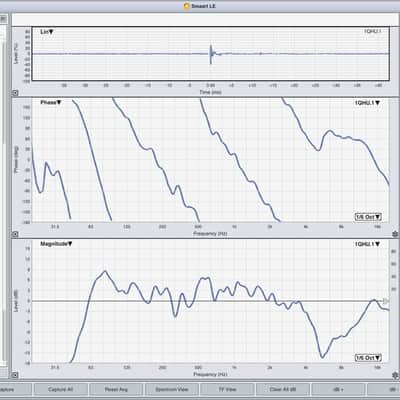The image size is (400, 400).
Task: Click the Clear All dB button
Action: 283,389
